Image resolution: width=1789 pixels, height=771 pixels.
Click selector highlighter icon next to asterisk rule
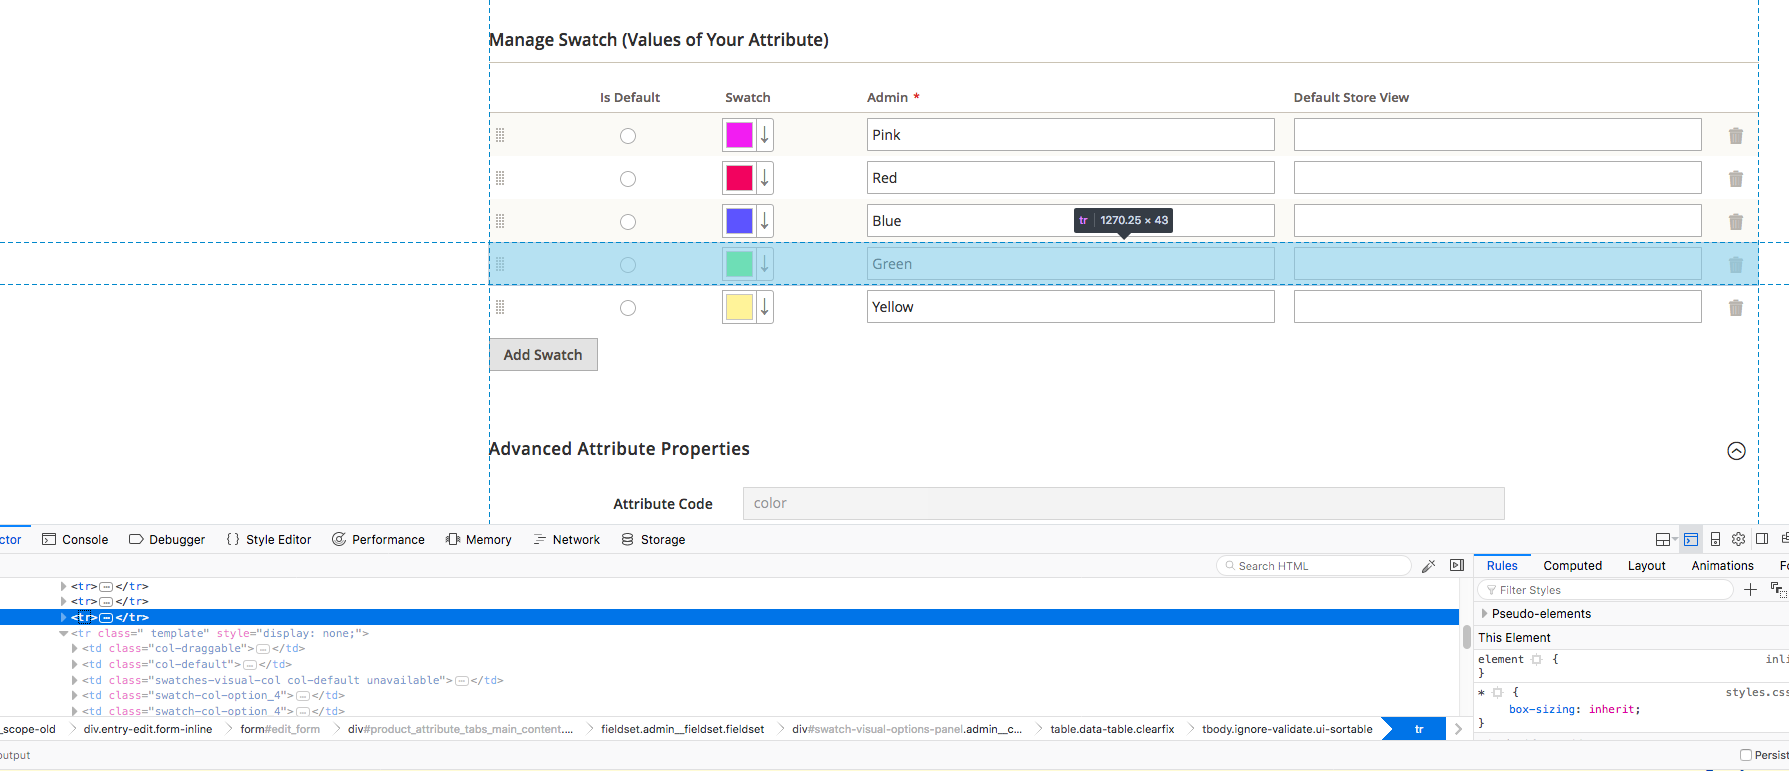[x=1498, y=692]
